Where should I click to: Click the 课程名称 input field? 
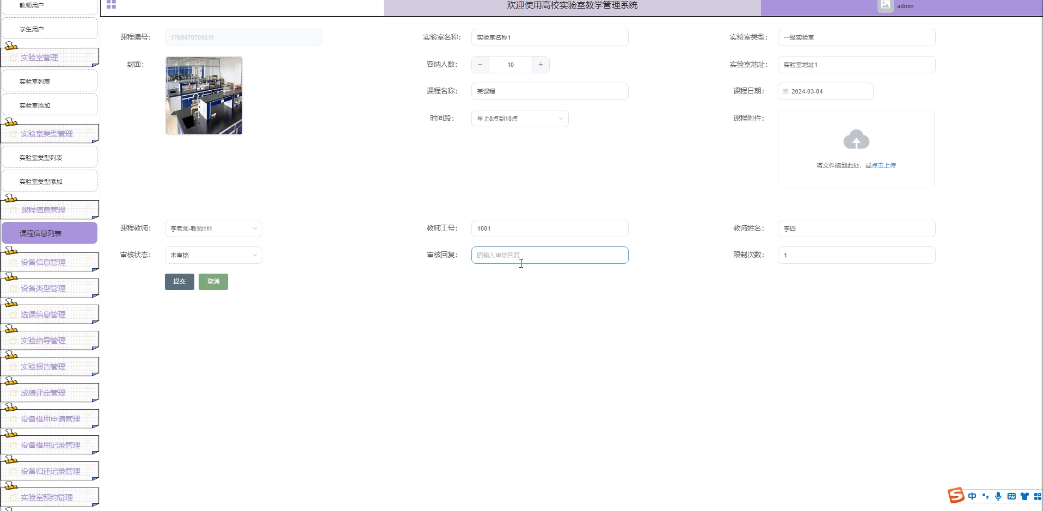click(x=549, y=91)
